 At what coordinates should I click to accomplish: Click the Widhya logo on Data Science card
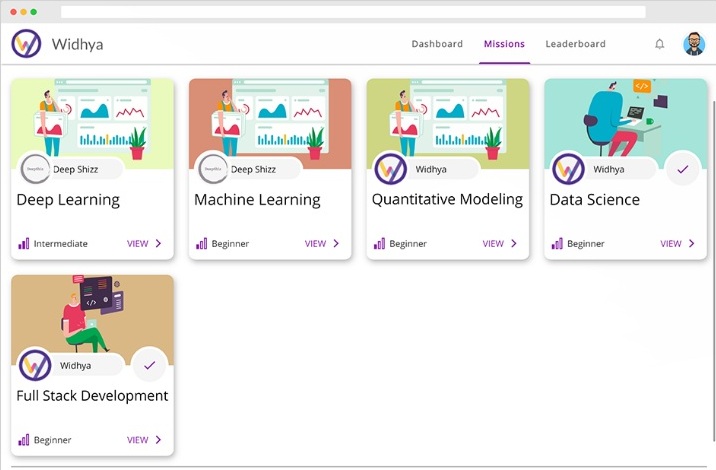coord(568,169)
